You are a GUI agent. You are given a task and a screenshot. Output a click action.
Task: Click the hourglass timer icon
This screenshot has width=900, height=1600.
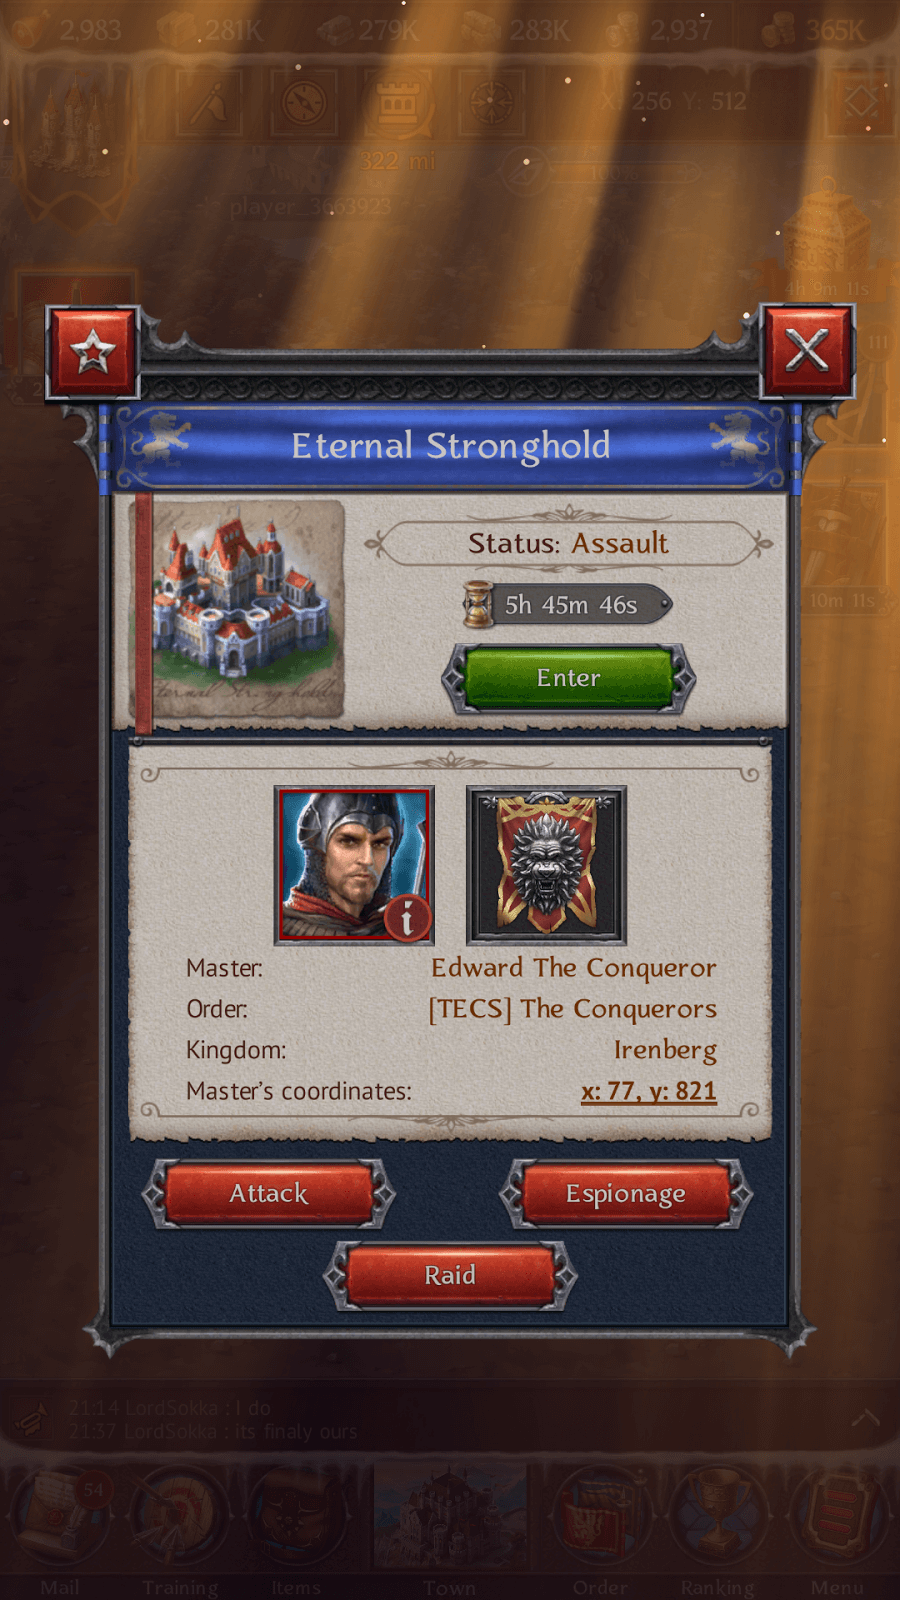pos(479,604)
